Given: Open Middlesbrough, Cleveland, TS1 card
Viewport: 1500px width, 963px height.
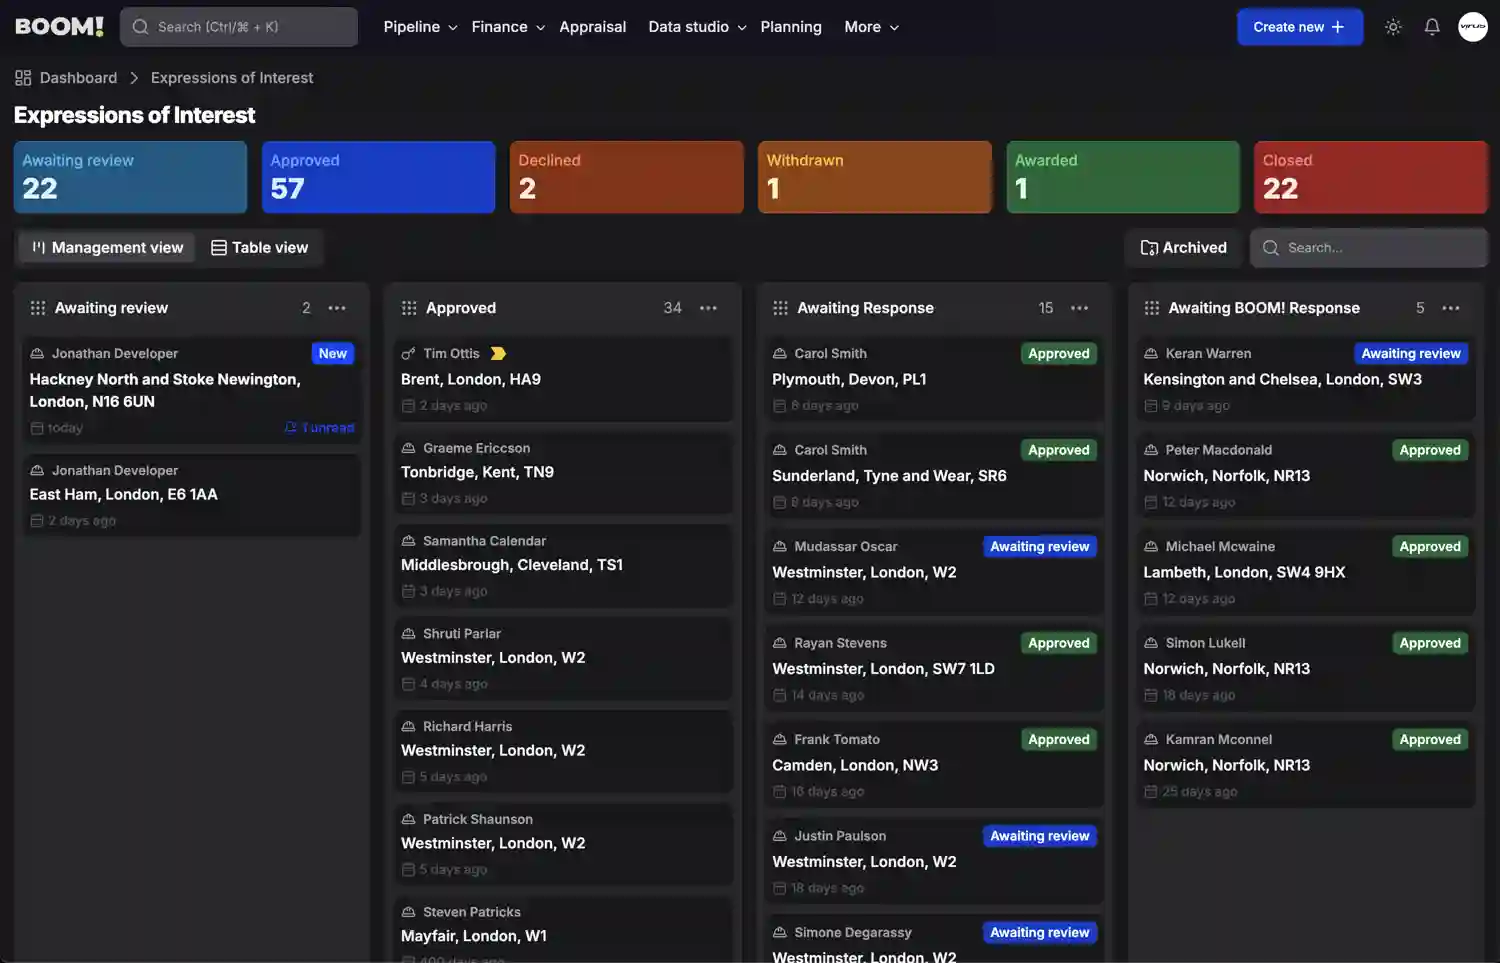Looking at the screenshot, I should (563, 565).
